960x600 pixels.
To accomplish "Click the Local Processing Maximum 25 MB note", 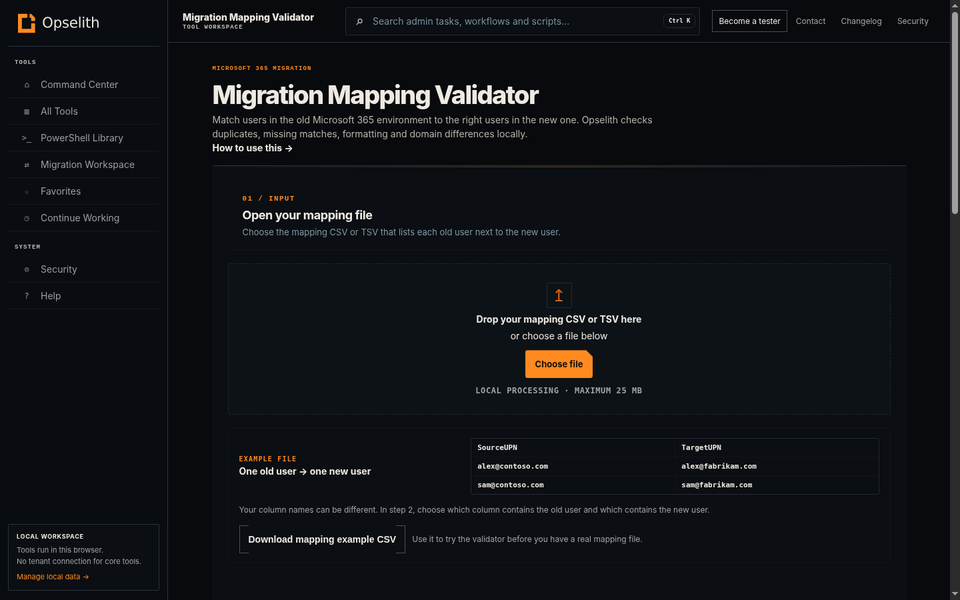I will click(x=559, y=391).
